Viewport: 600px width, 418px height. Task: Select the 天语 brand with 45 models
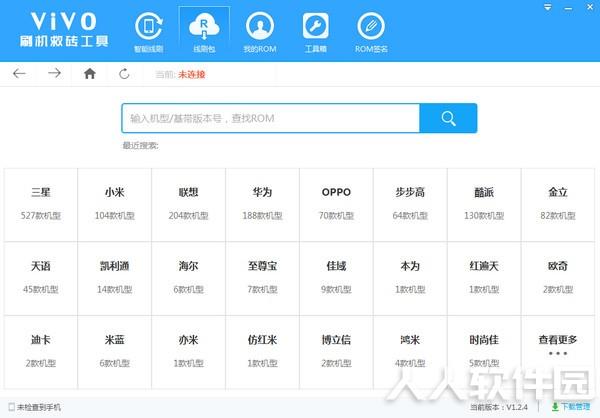[x=41, y=278]
